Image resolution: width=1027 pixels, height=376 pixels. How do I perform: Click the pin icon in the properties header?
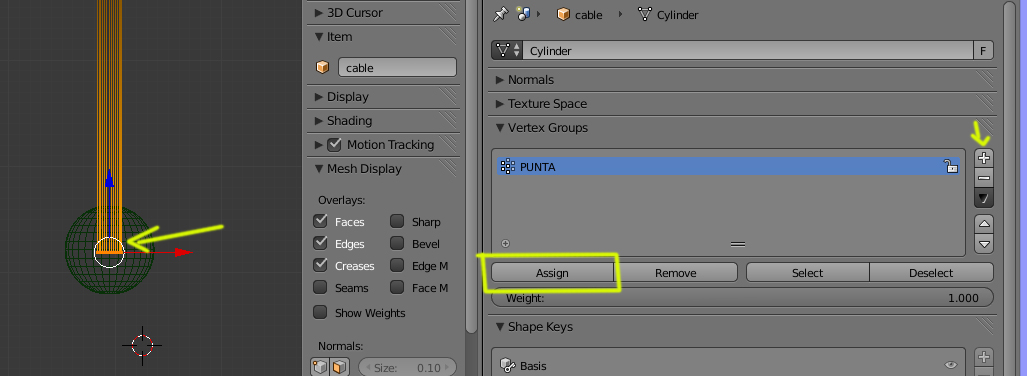tap(501, 14)
